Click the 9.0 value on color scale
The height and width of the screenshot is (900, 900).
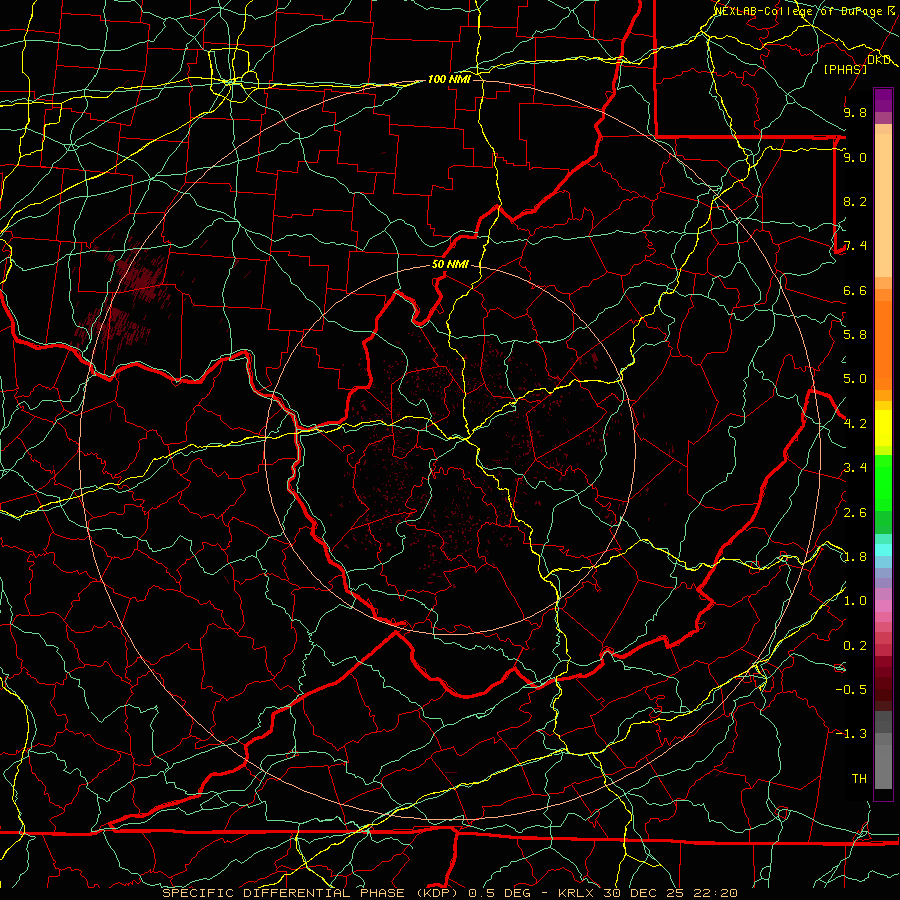(855, 157)
